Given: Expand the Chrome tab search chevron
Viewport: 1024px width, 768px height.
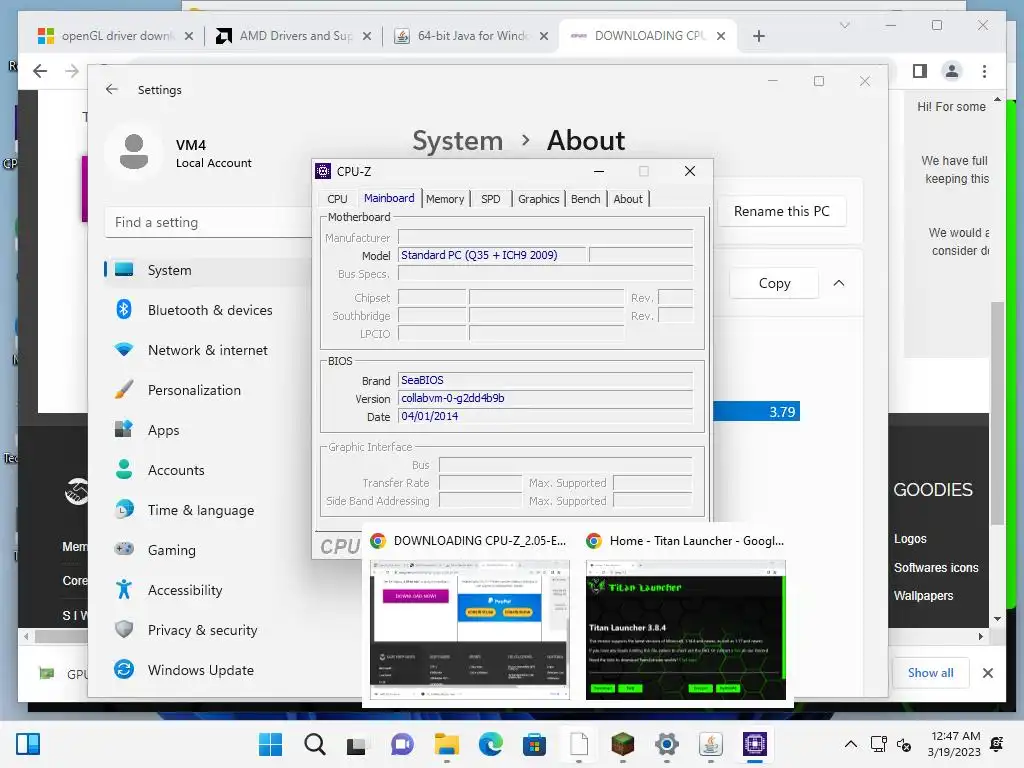Looking at the screenshot, I should click(x=844, y=25).
